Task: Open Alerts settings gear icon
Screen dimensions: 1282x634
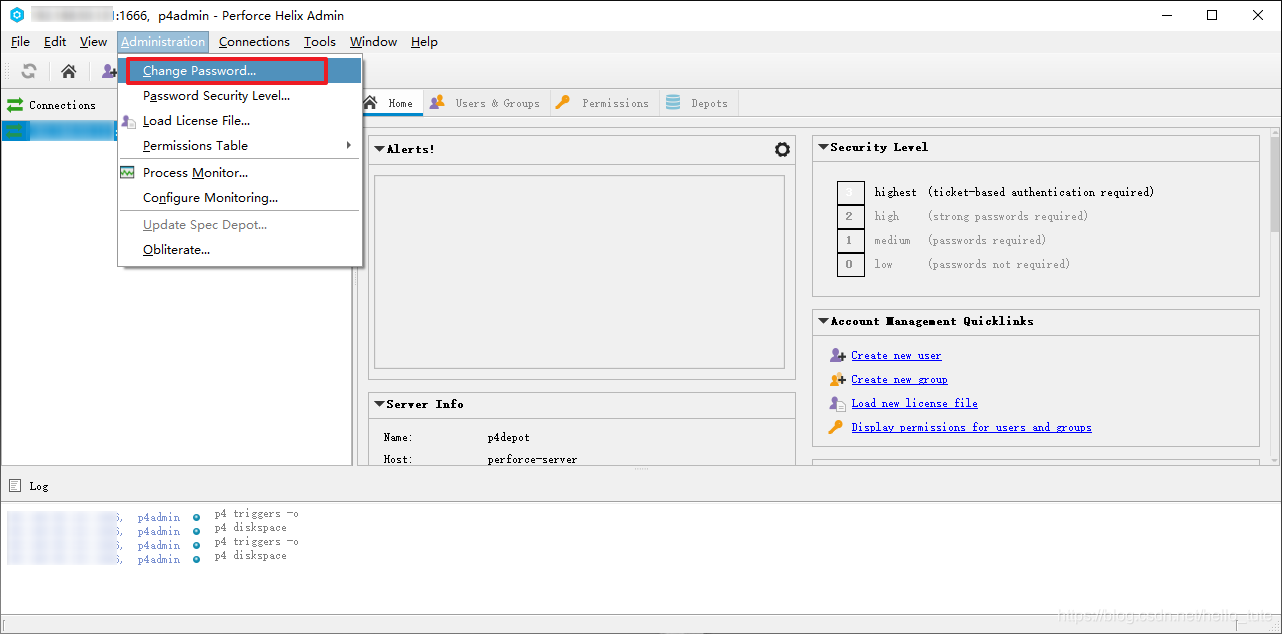Action: [782, 149]
